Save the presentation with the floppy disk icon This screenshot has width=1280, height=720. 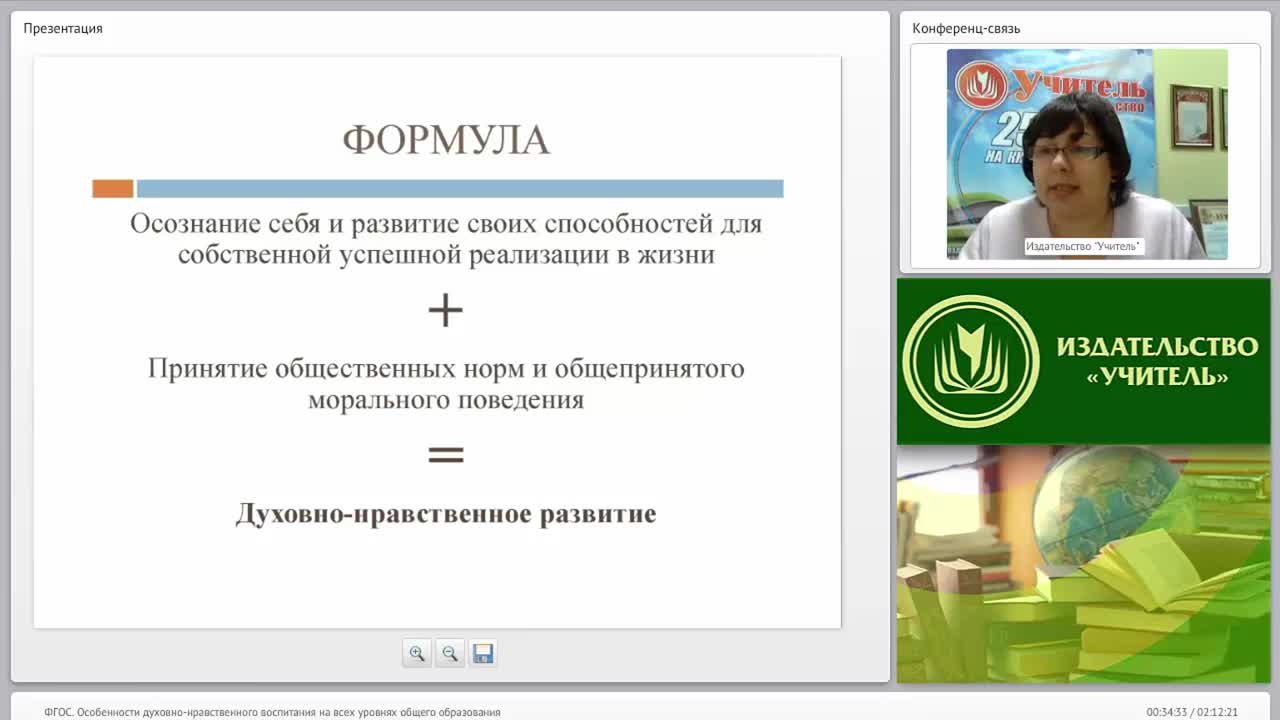[483, 653]
